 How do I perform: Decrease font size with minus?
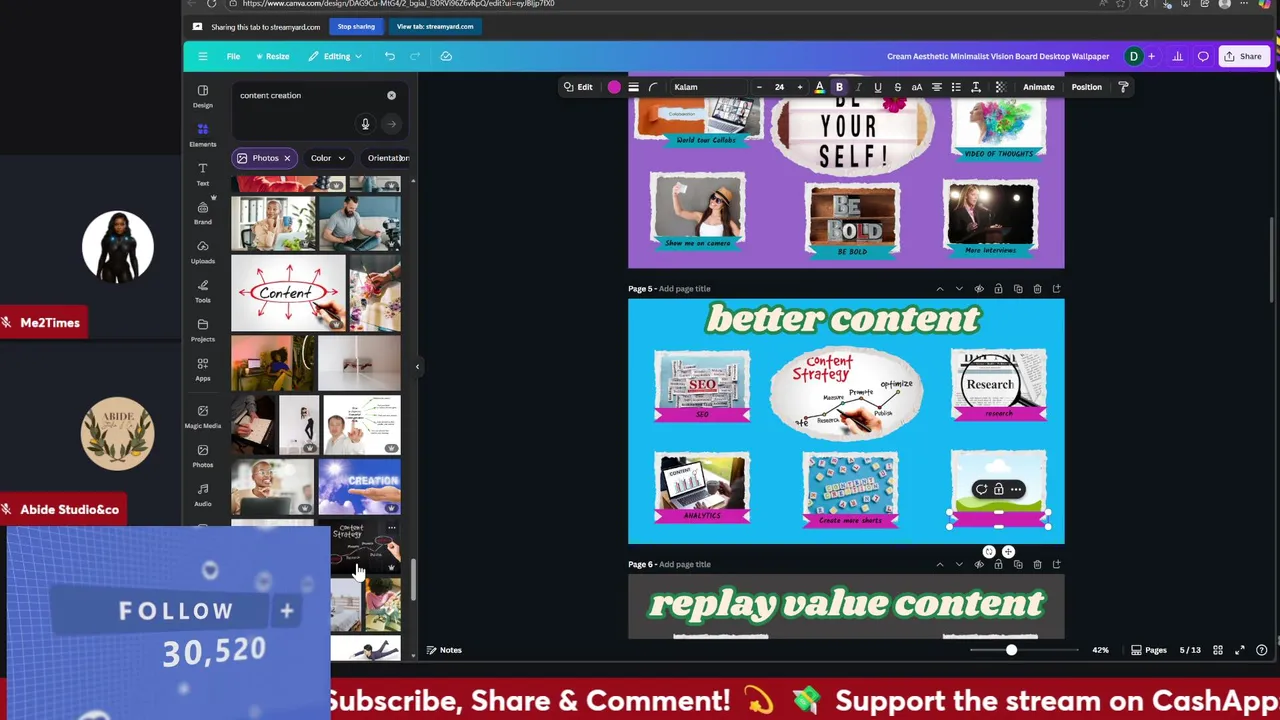tap(759, 87)
